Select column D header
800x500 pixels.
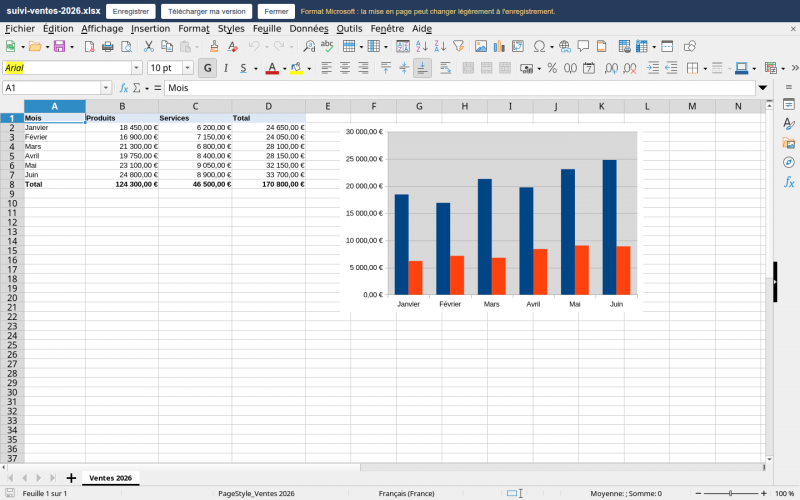tap(268, 106)
